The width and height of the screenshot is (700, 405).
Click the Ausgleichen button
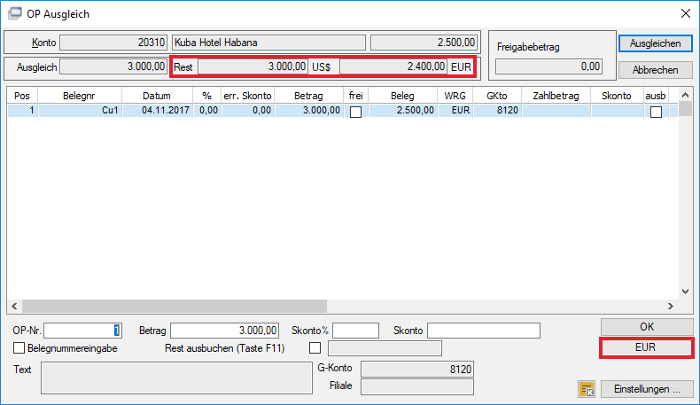tap(655, 44)
